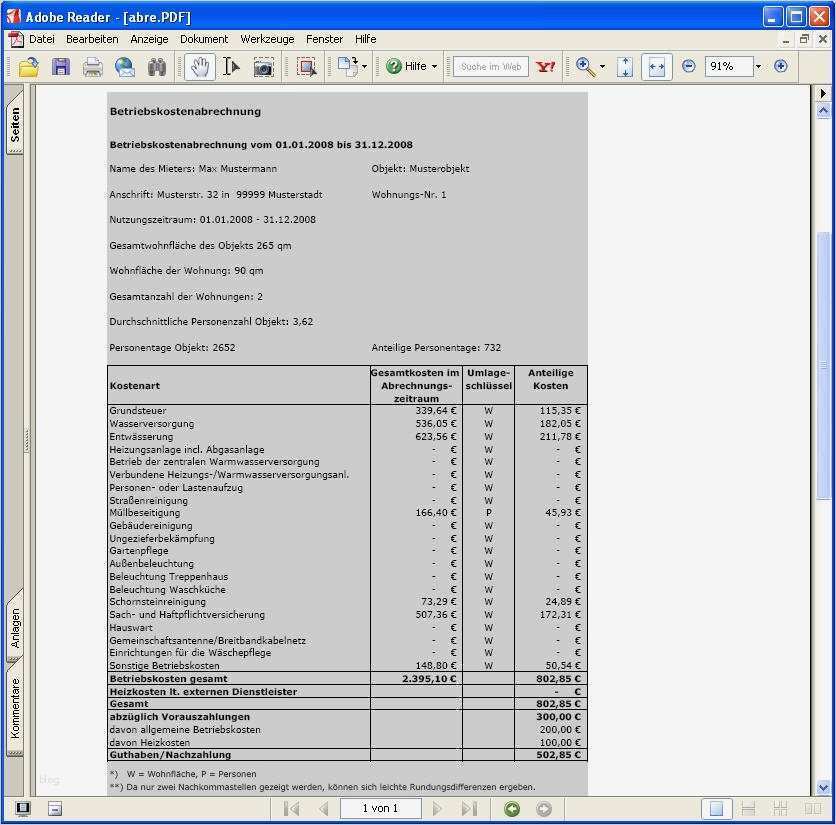Enable continuous page layout
The height and width of the screenshot is (825, 836).
coord(748,809)
